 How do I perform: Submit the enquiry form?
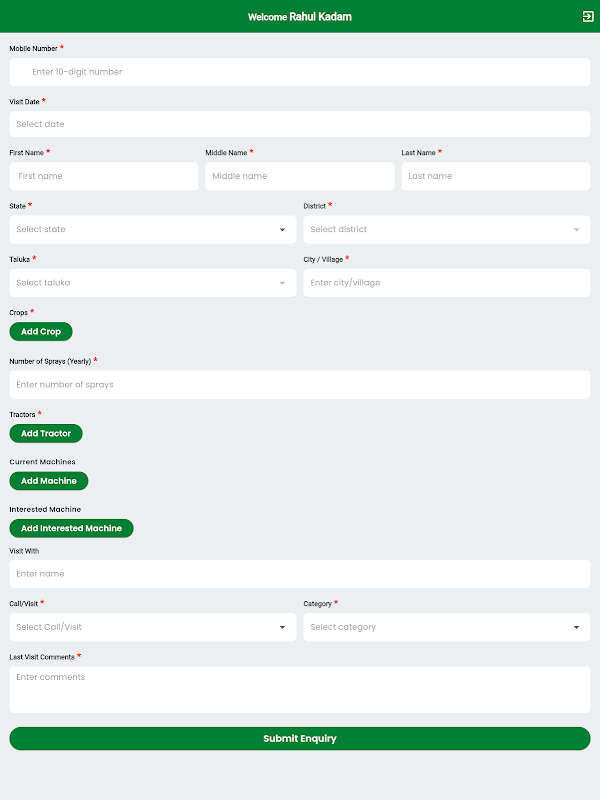pyautogui.click(x=300, y=739)
